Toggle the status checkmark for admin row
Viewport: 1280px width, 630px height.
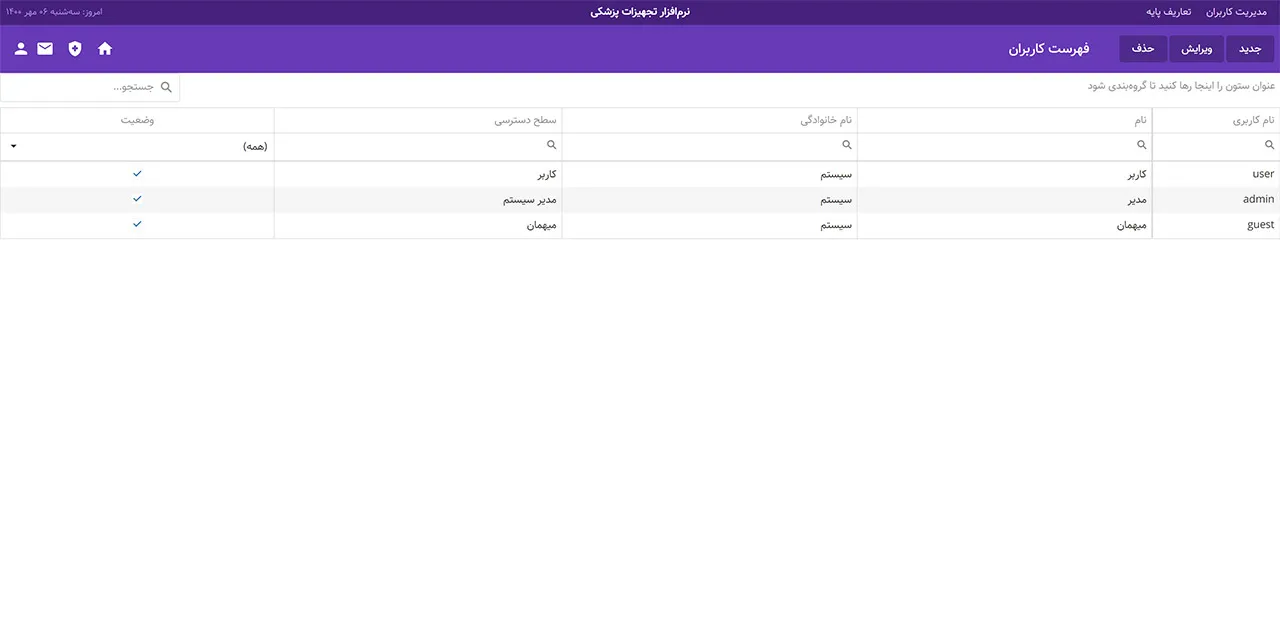137,199
